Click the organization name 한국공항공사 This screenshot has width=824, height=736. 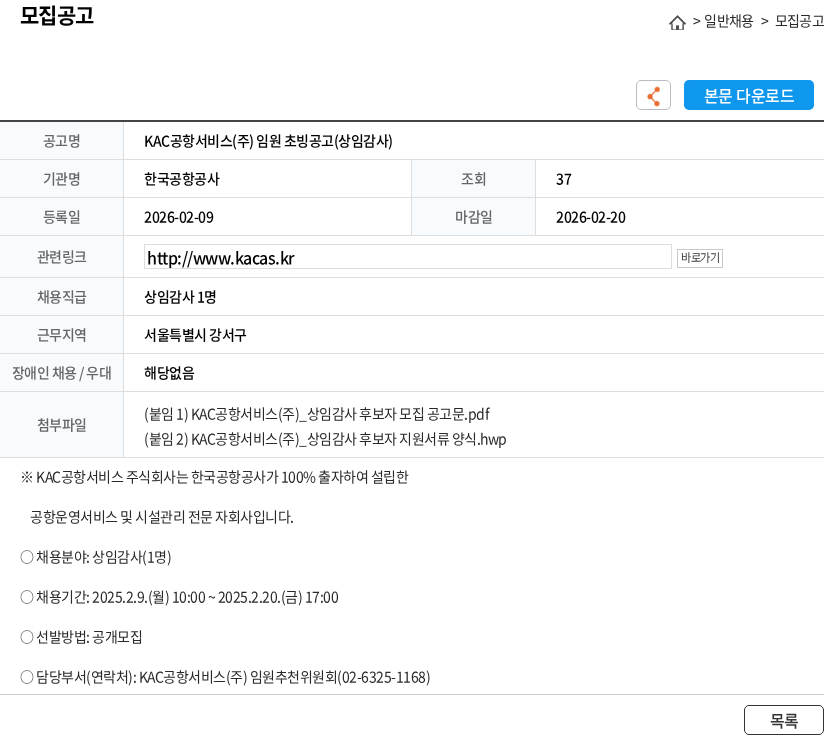(x=181, y=179)
